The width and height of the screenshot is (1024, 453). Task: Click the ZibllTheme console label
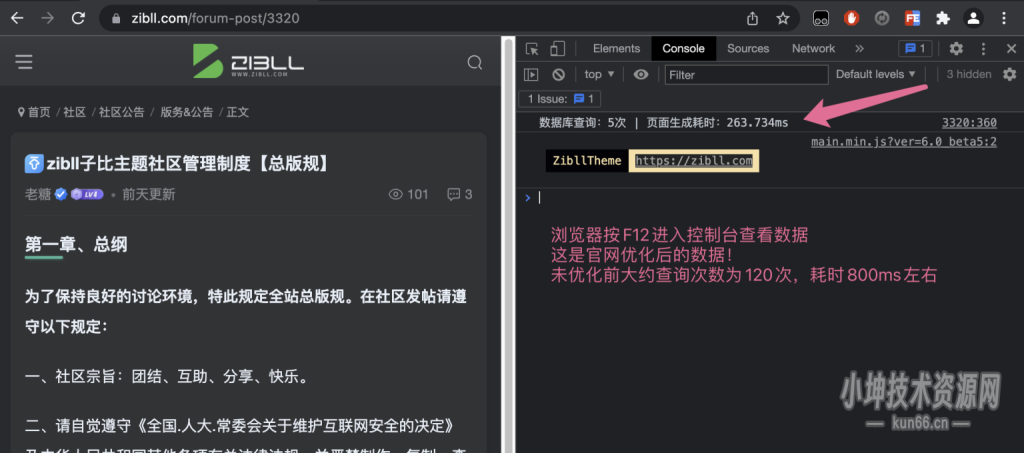tap(587, 161)
